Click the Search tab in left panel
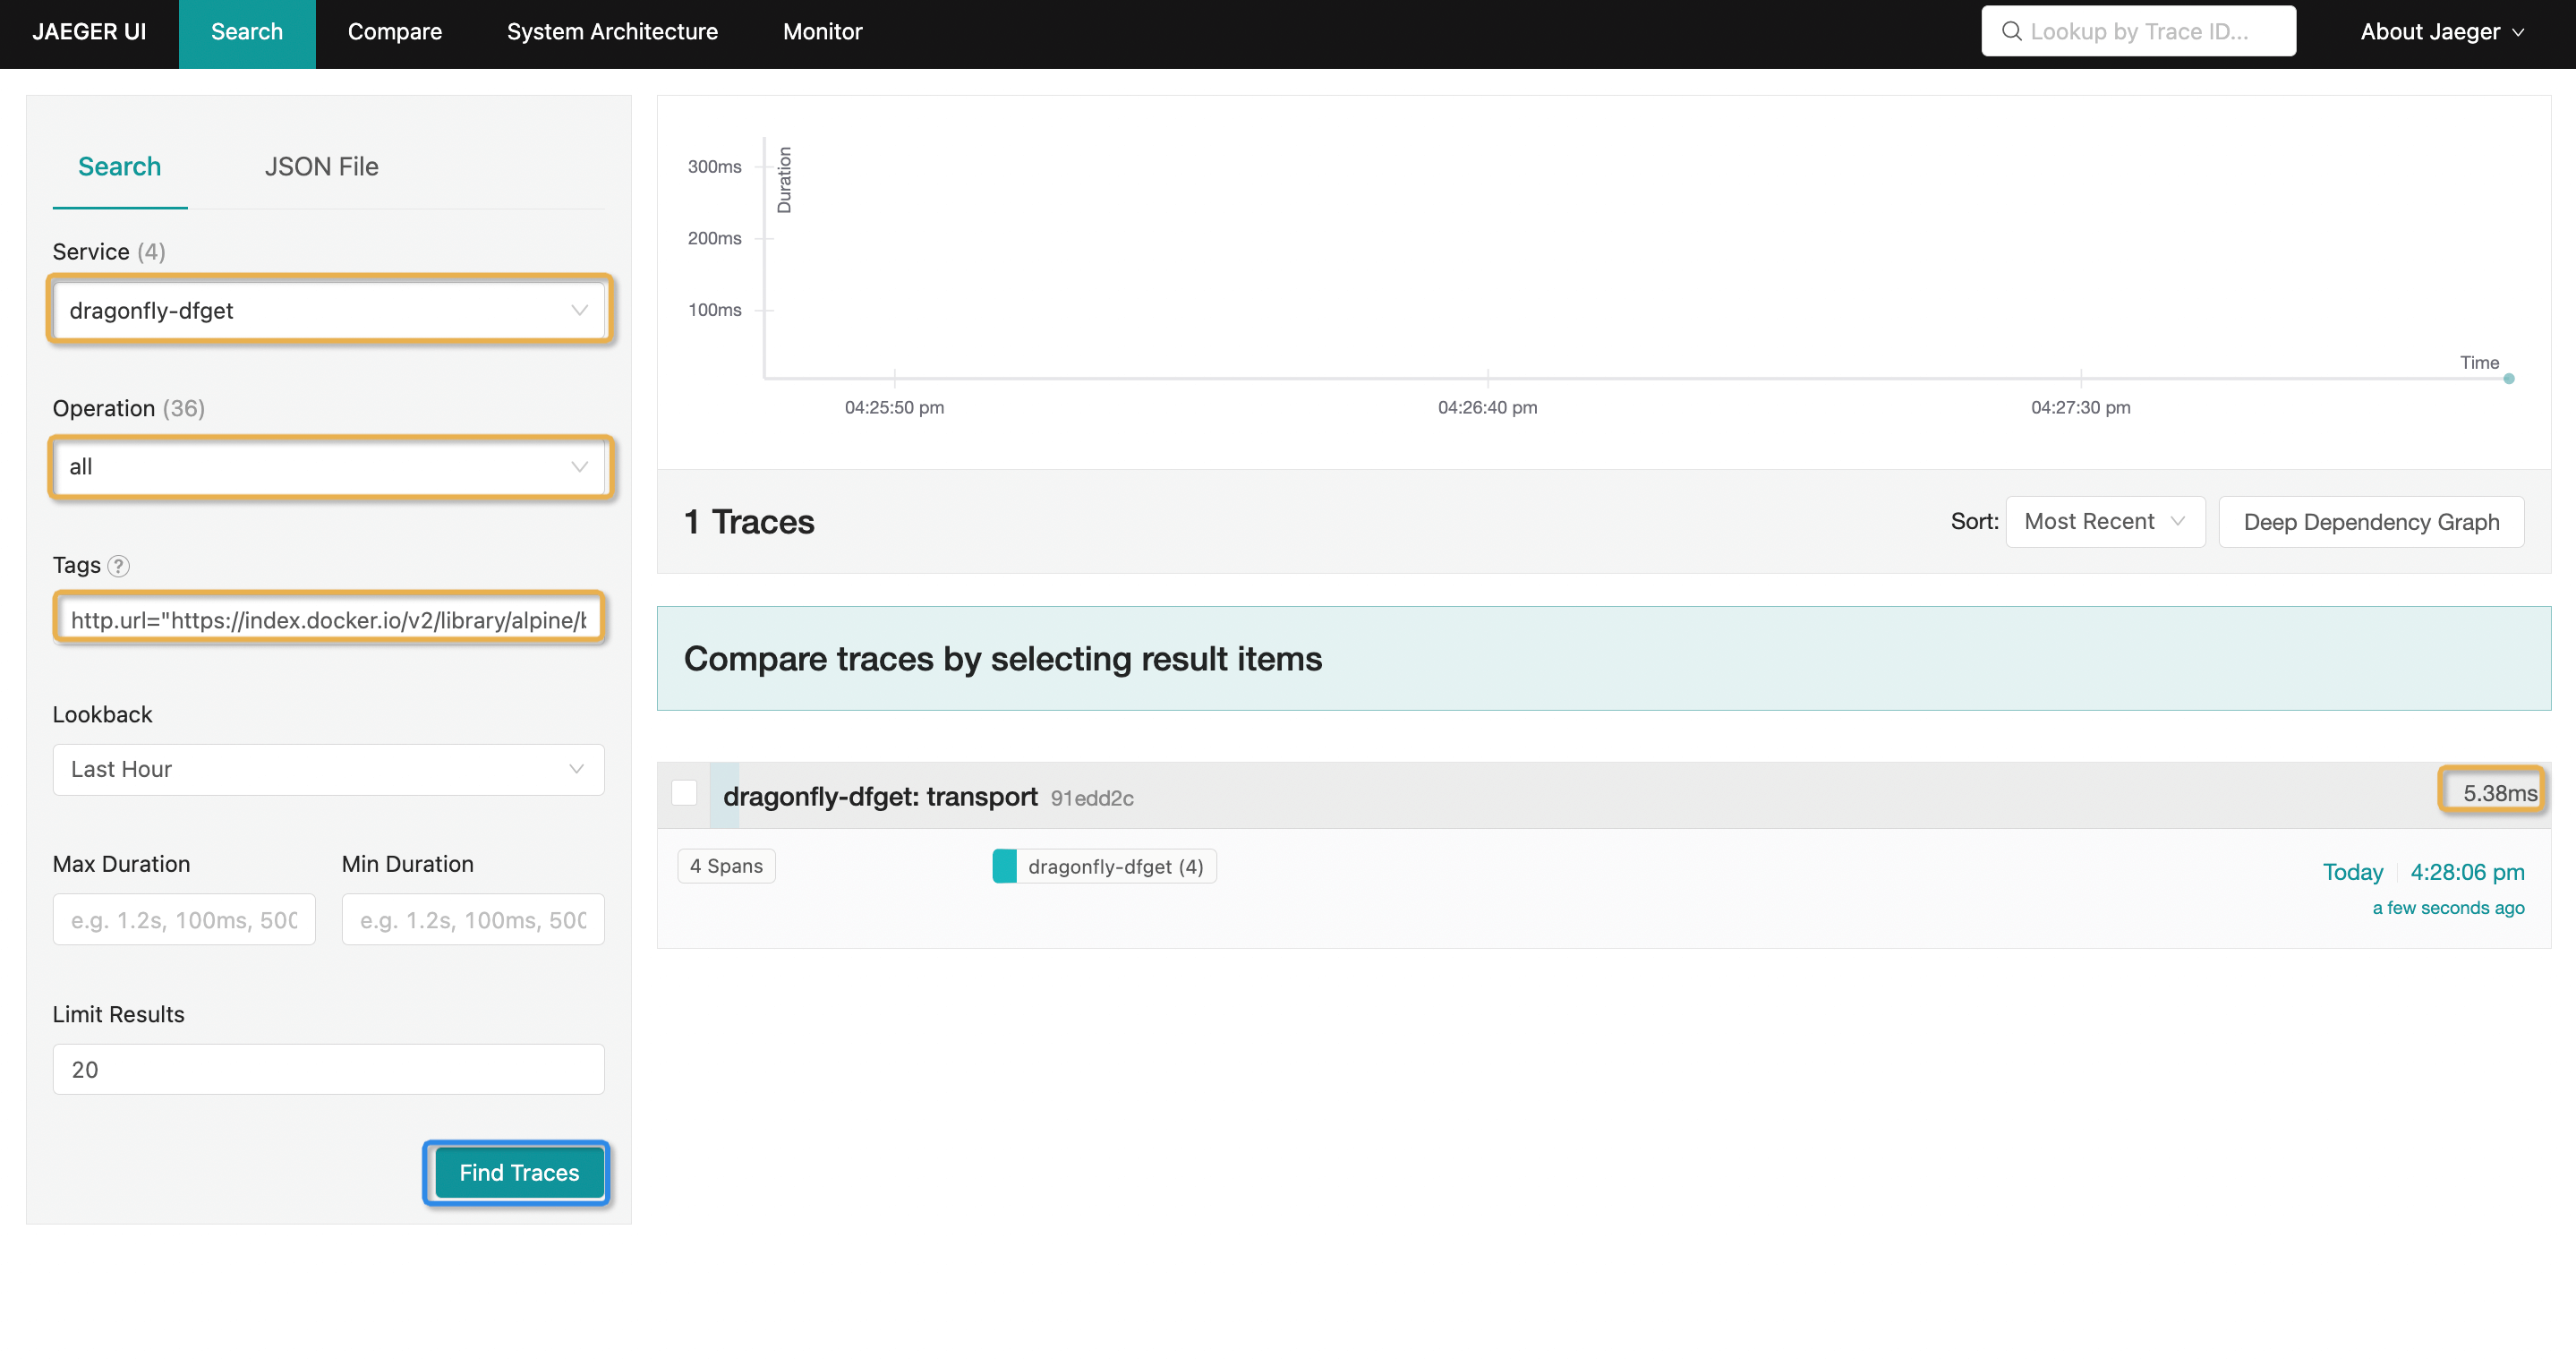The height and width of the screenshot is (1366, 2576). [x=119, y=166]
